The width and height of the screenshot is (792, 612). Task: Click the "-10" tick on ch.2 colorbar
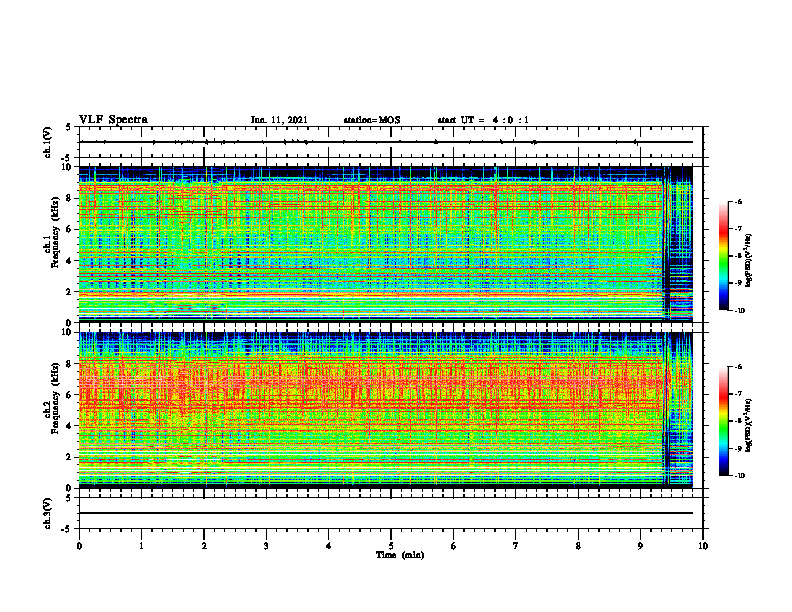coord(739,476)
